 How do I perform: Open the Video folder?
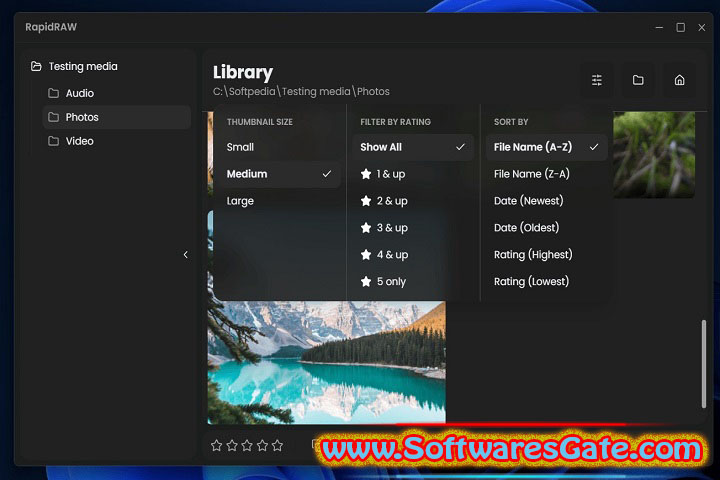pos(117,141)
